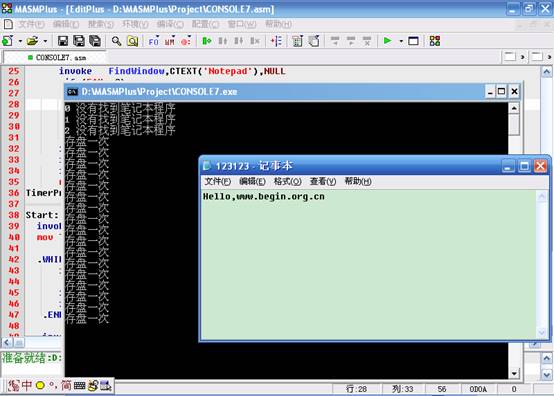The width and height of the screenshot is (554, 396).
Task: Click the Notepad text area containing Hello
Action: [x=368, y=264]
